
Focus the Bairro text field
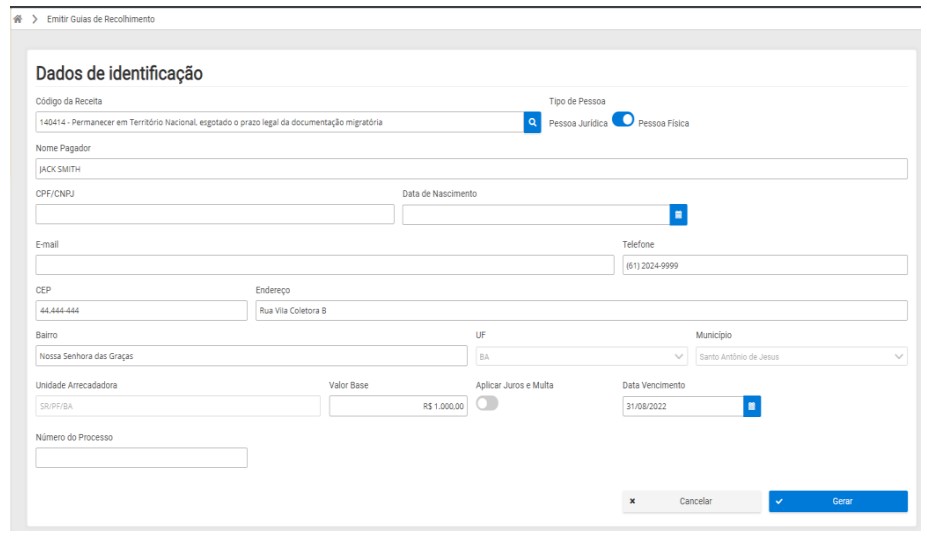coord(251,357)
